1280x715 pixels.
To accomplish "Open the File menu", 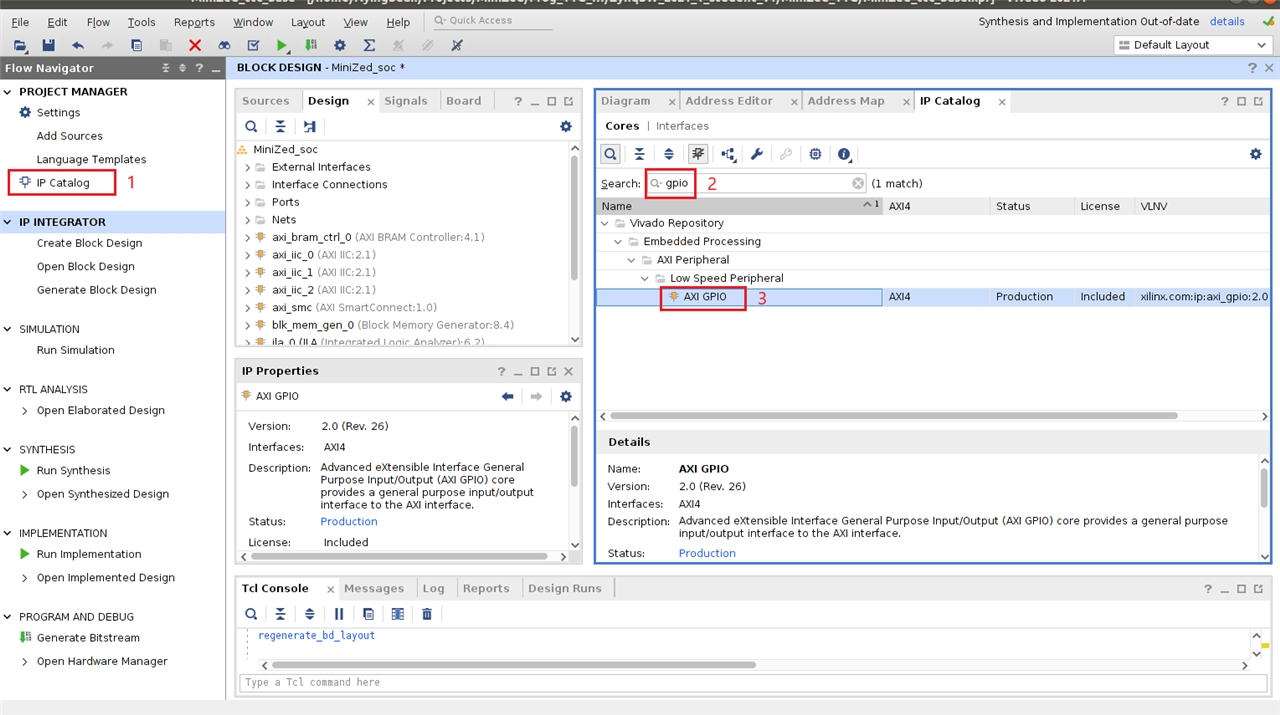I will point(19,22).
